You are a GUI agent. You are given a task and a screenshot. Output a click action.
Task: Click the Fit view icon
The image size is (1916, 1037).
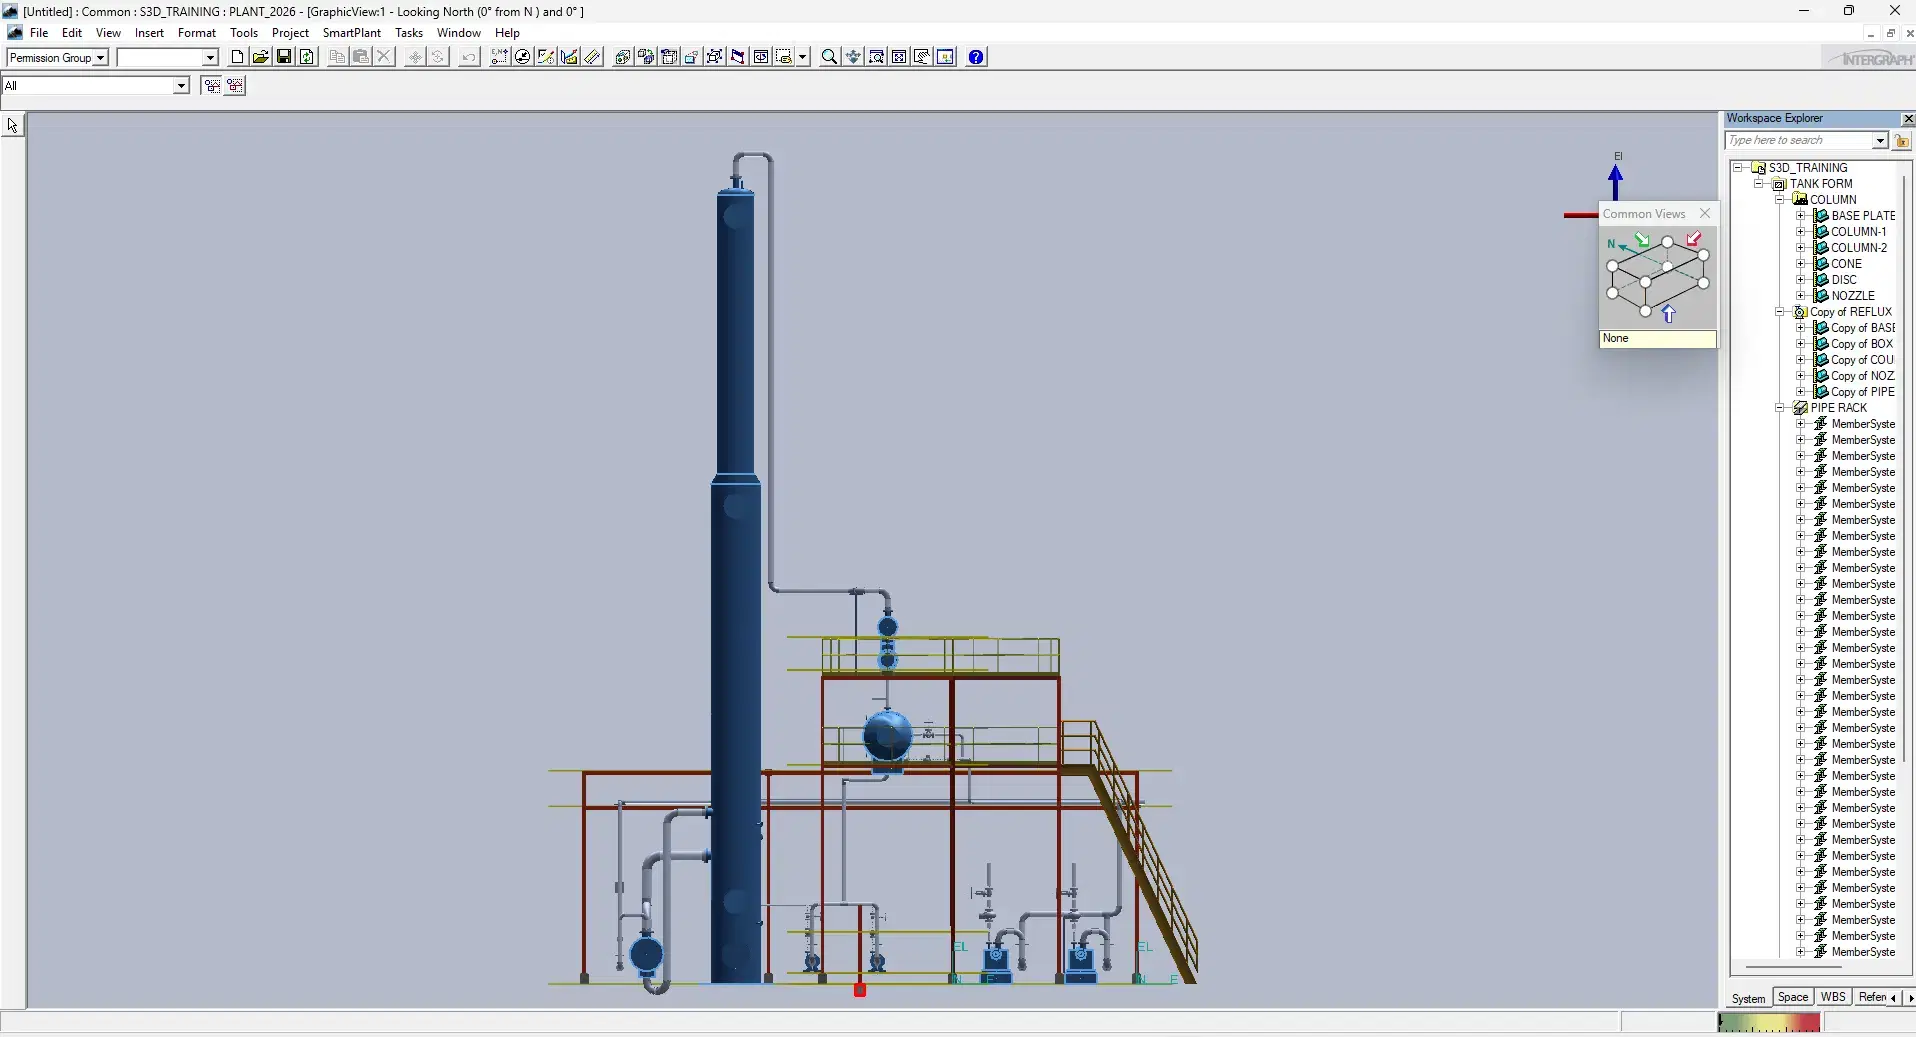tap(899, 57)
